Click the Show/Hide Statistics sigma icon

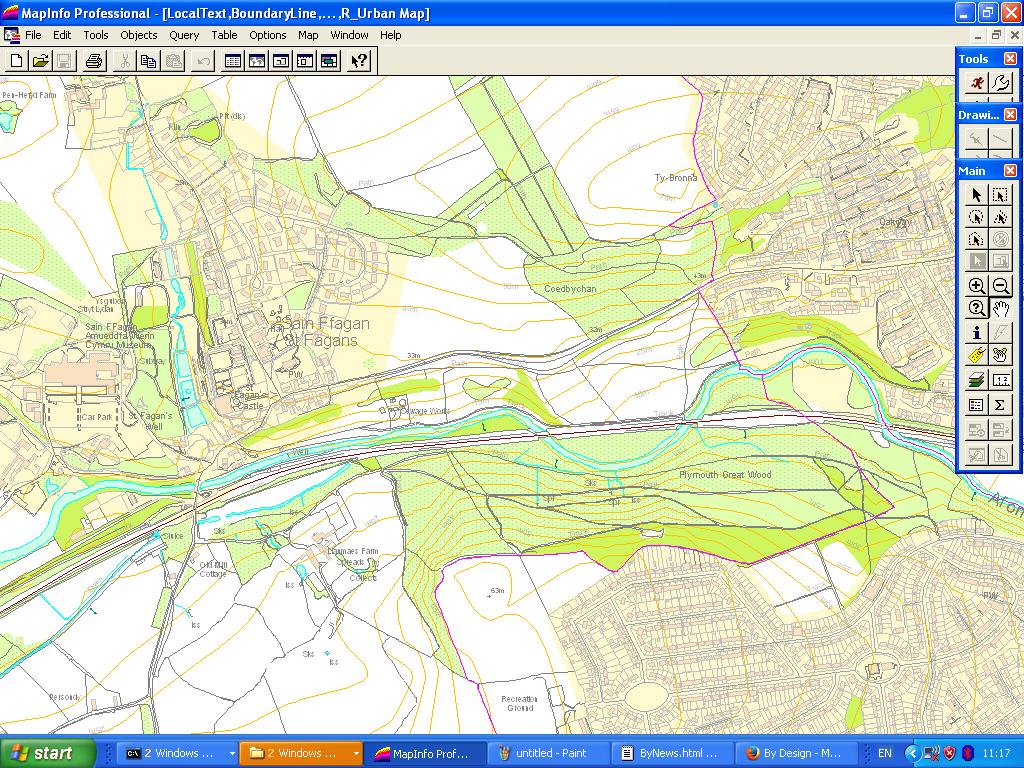(x=1000, y=405)
